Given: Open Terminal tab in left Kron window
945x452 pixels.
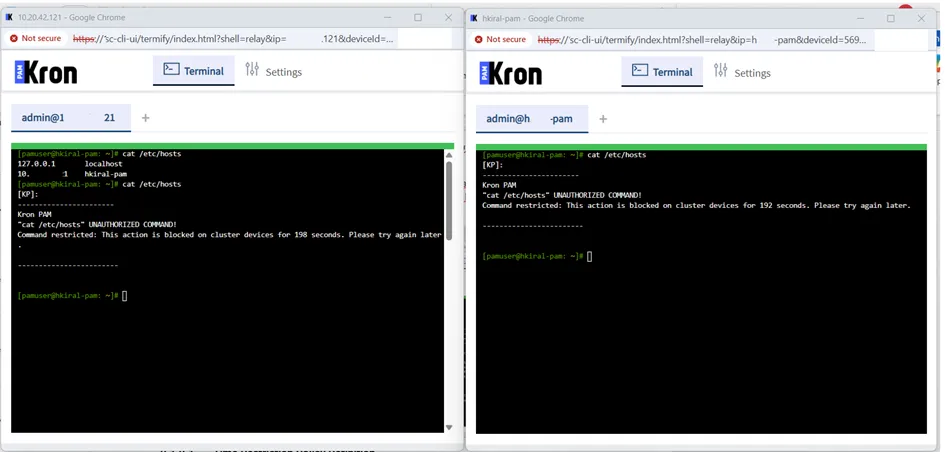Looking at the screenshot, I should [193, 71].
